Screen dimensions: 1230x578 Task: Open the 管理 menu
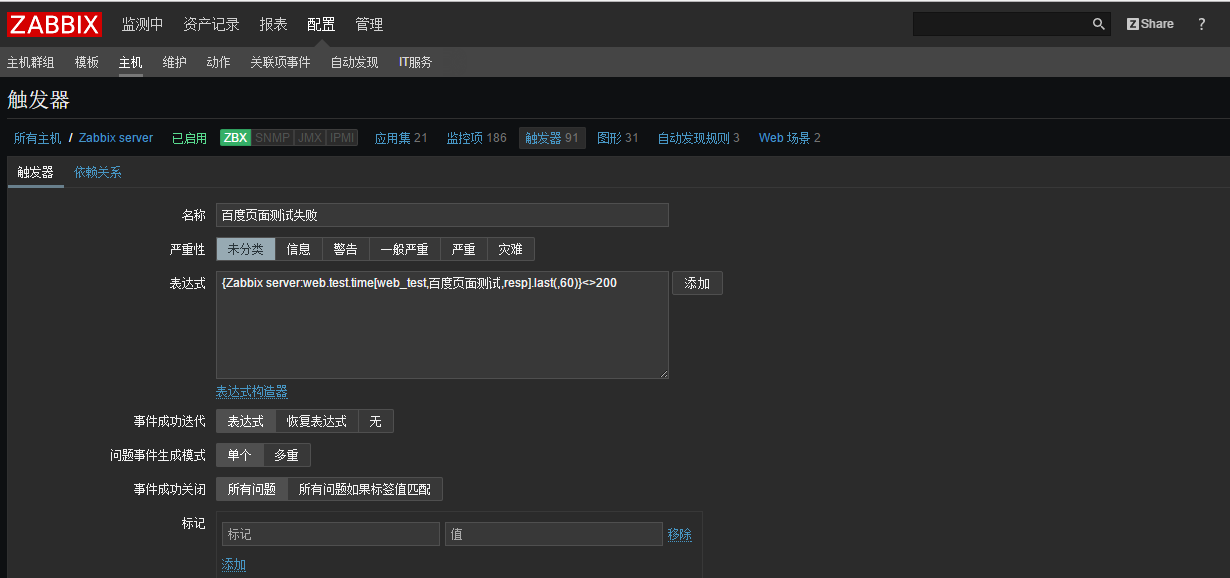point(369,24)
